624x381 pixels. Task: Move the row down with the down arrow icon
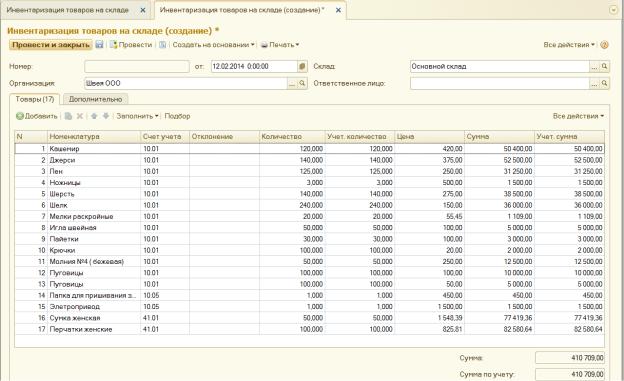(106, 116)
